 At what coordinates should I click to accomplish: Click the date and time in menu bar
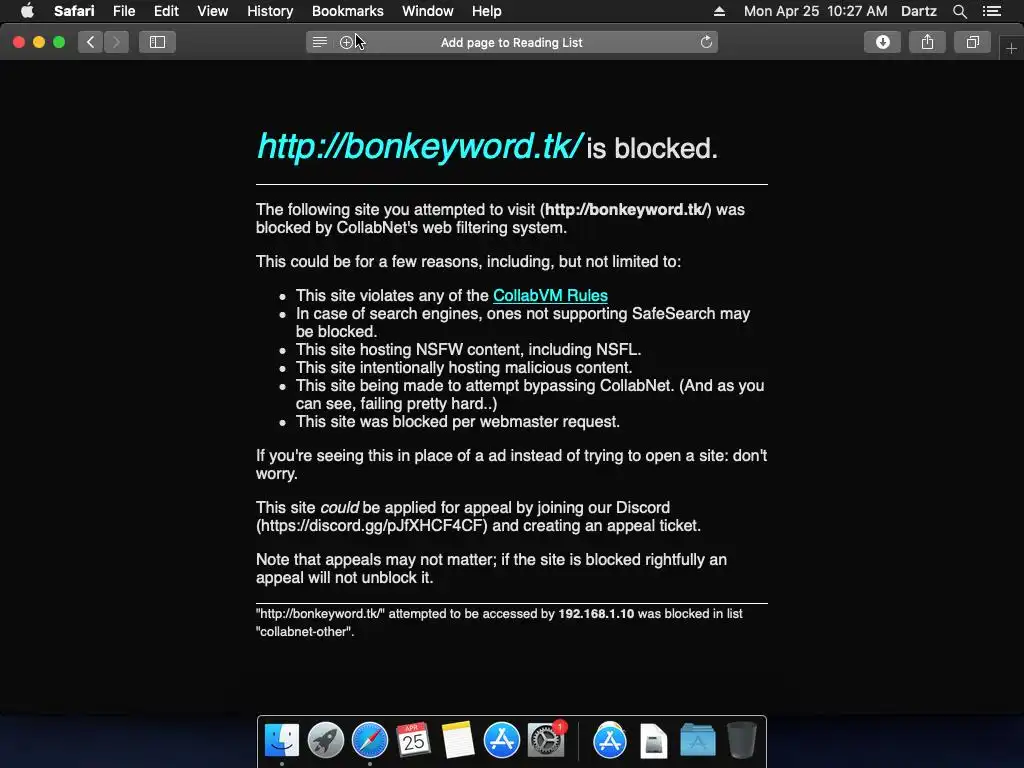click(x=816, y=11)
